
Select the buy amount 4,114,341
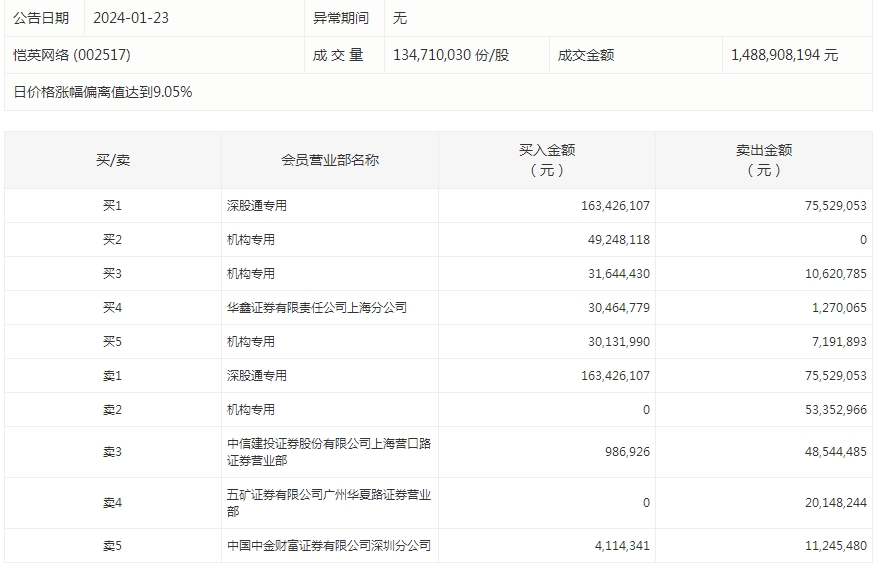(x=622, y=545)
